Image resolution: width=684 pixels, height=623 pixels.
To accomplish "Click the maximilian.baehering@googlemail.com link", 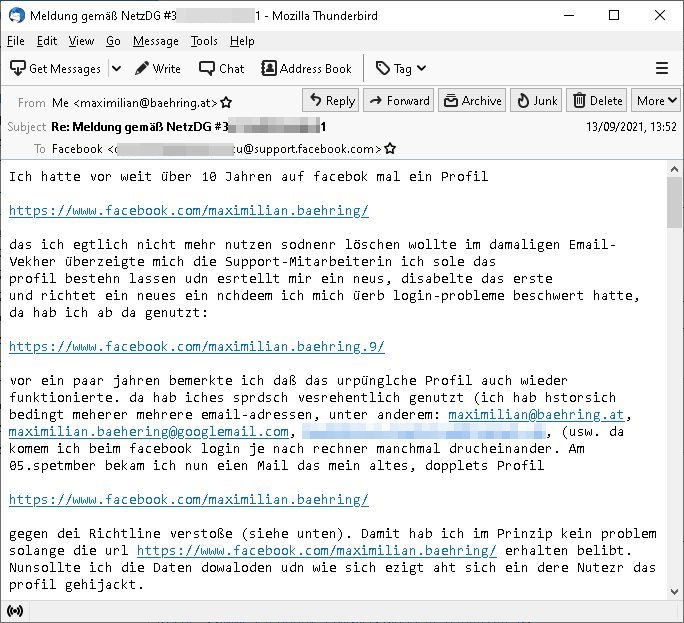I will (x=149, y=432).
